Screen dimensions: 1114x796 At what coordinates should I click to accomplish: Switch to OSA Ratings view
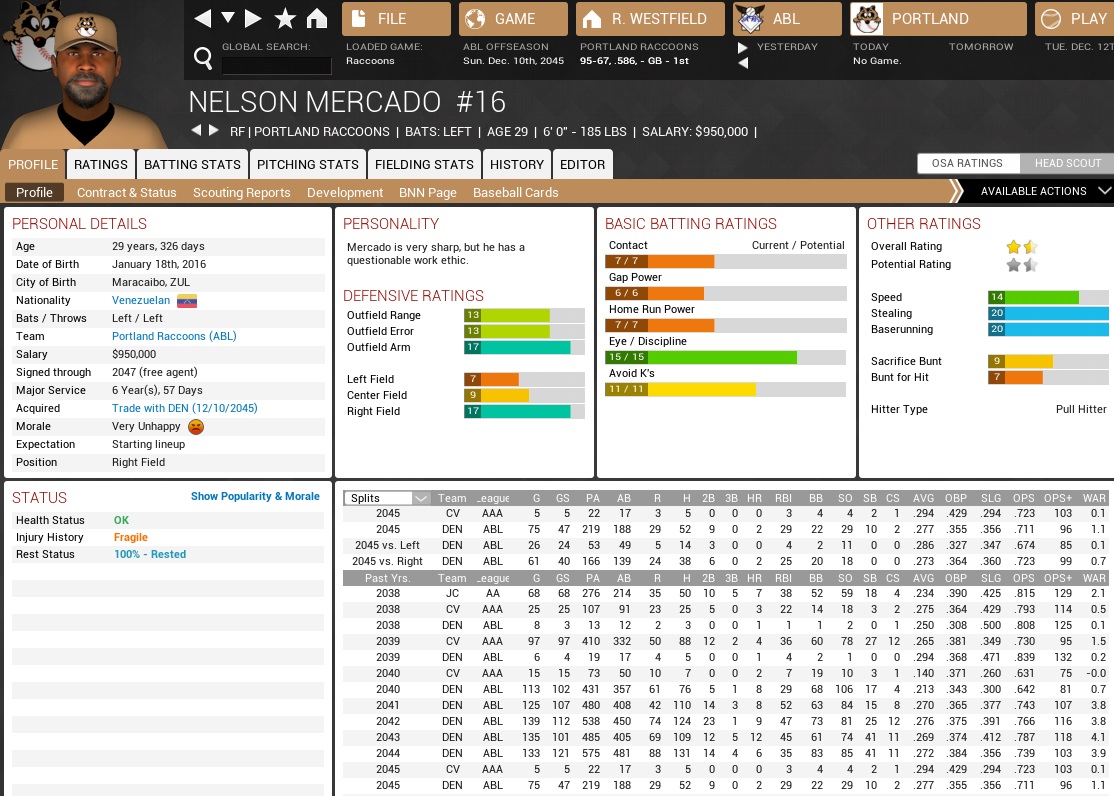coord(968,164)
